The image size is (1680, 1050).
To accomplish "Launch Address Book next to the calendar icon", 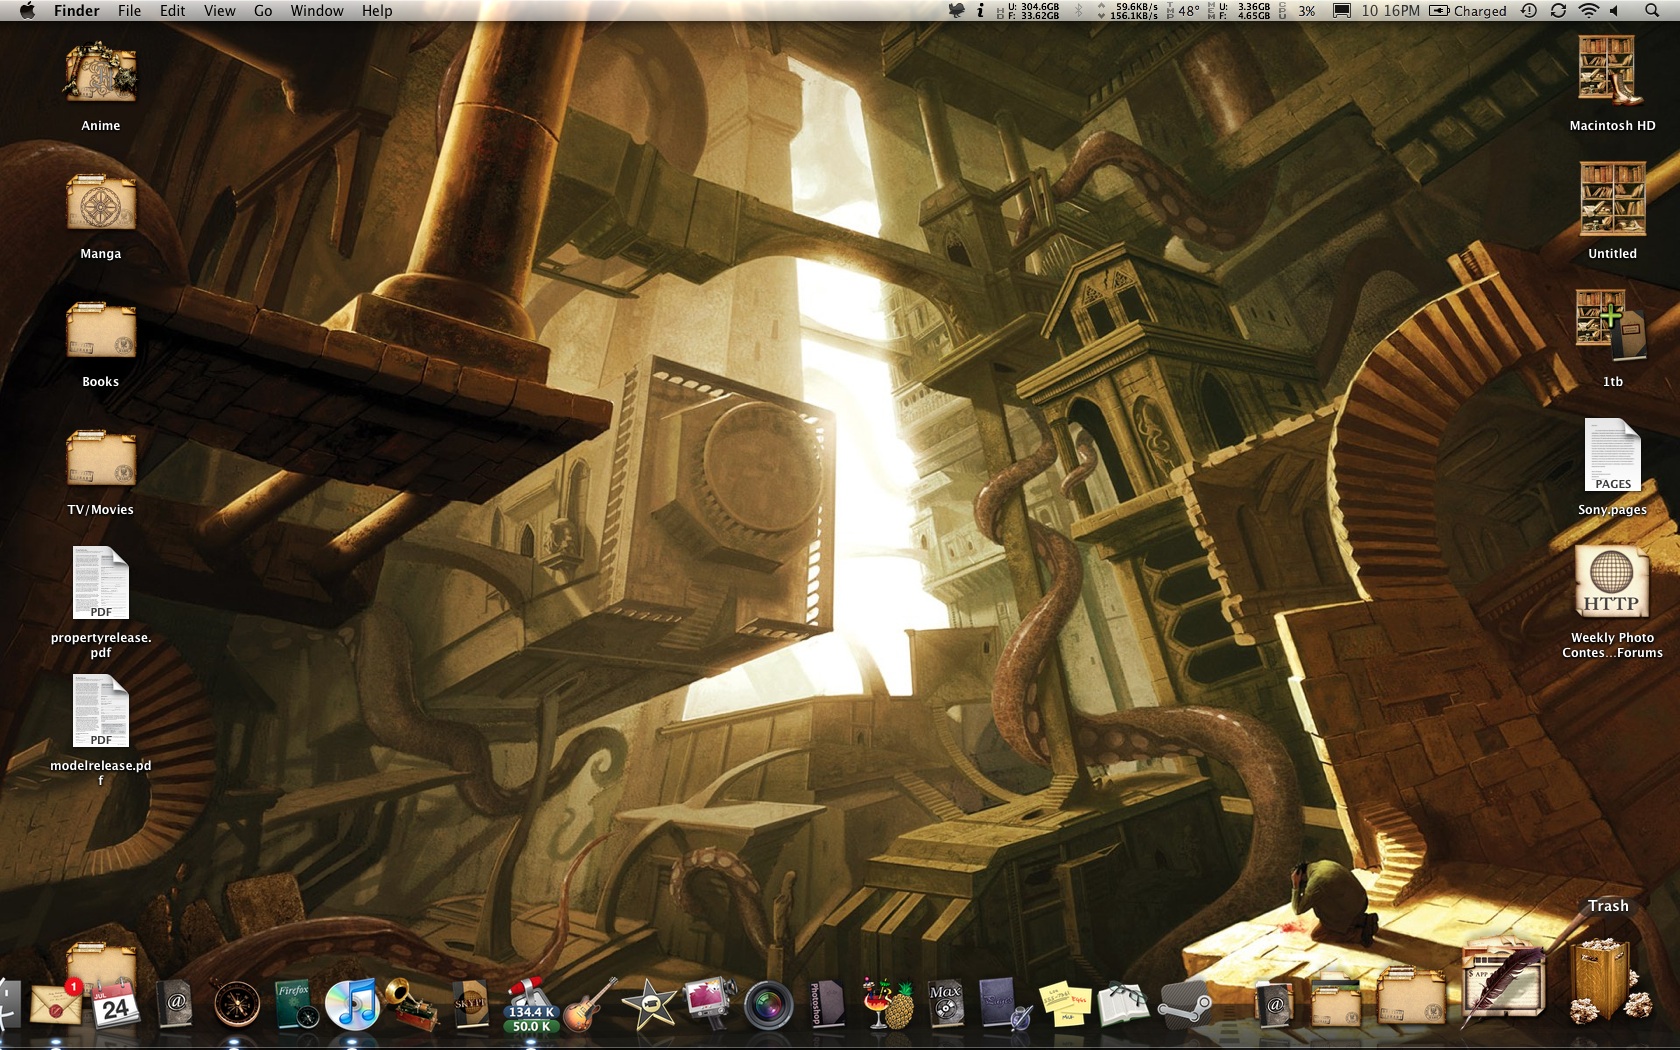I will pyautogui.click(x=176, y=1003).
